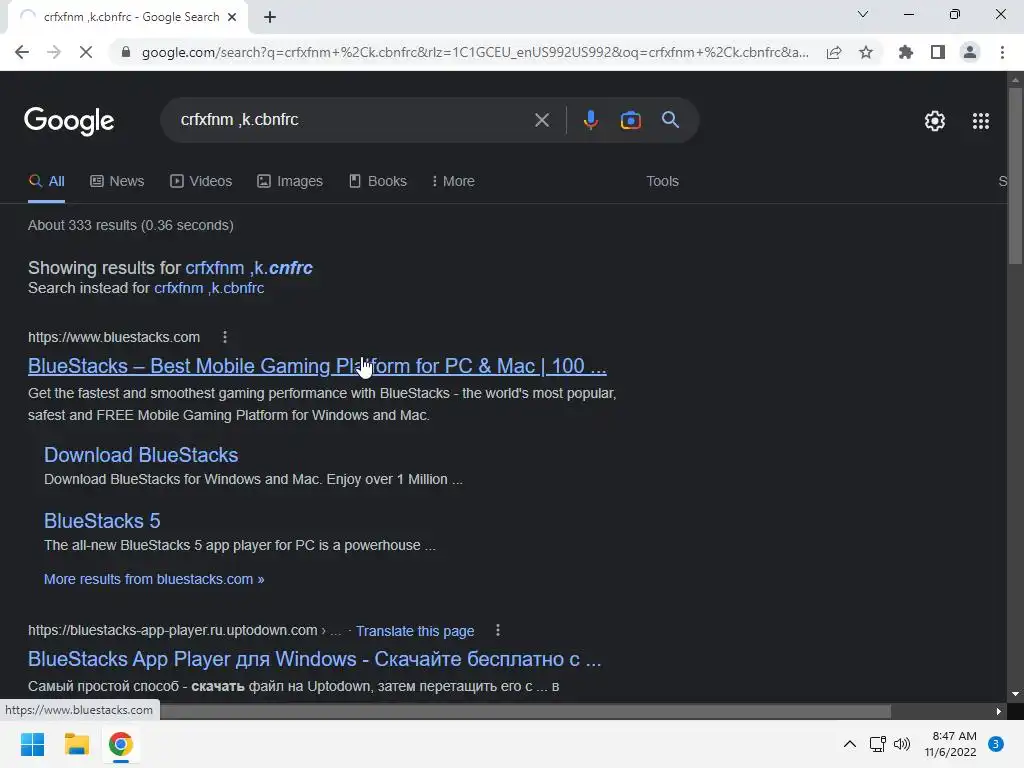The height and width of the screenshot is (768, 1024).
Task: Open the Chrome extensions puzzle icon
Action: 906,52
